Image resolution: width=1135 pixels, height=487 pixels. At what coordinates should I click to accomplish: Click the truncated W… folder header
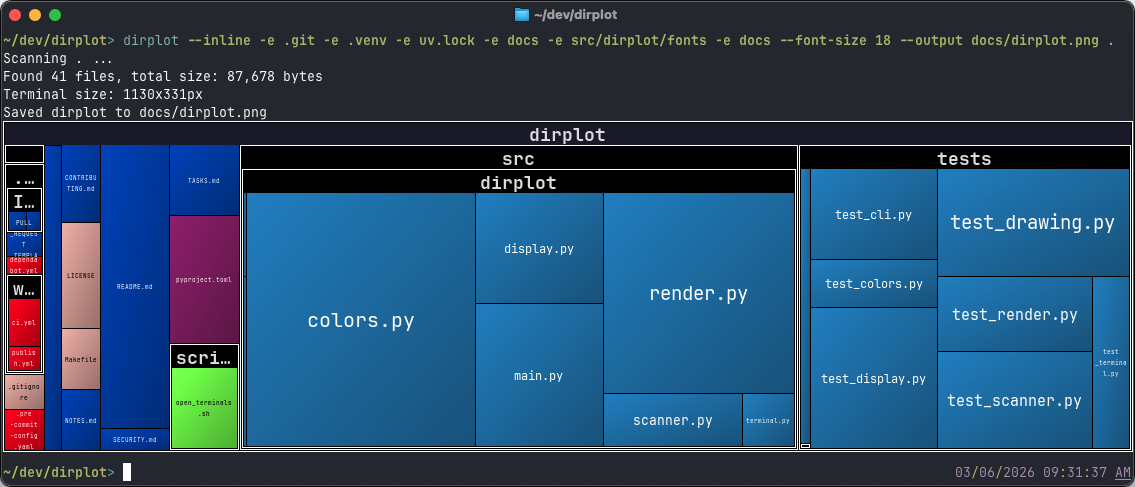click(x=24, y=289)
